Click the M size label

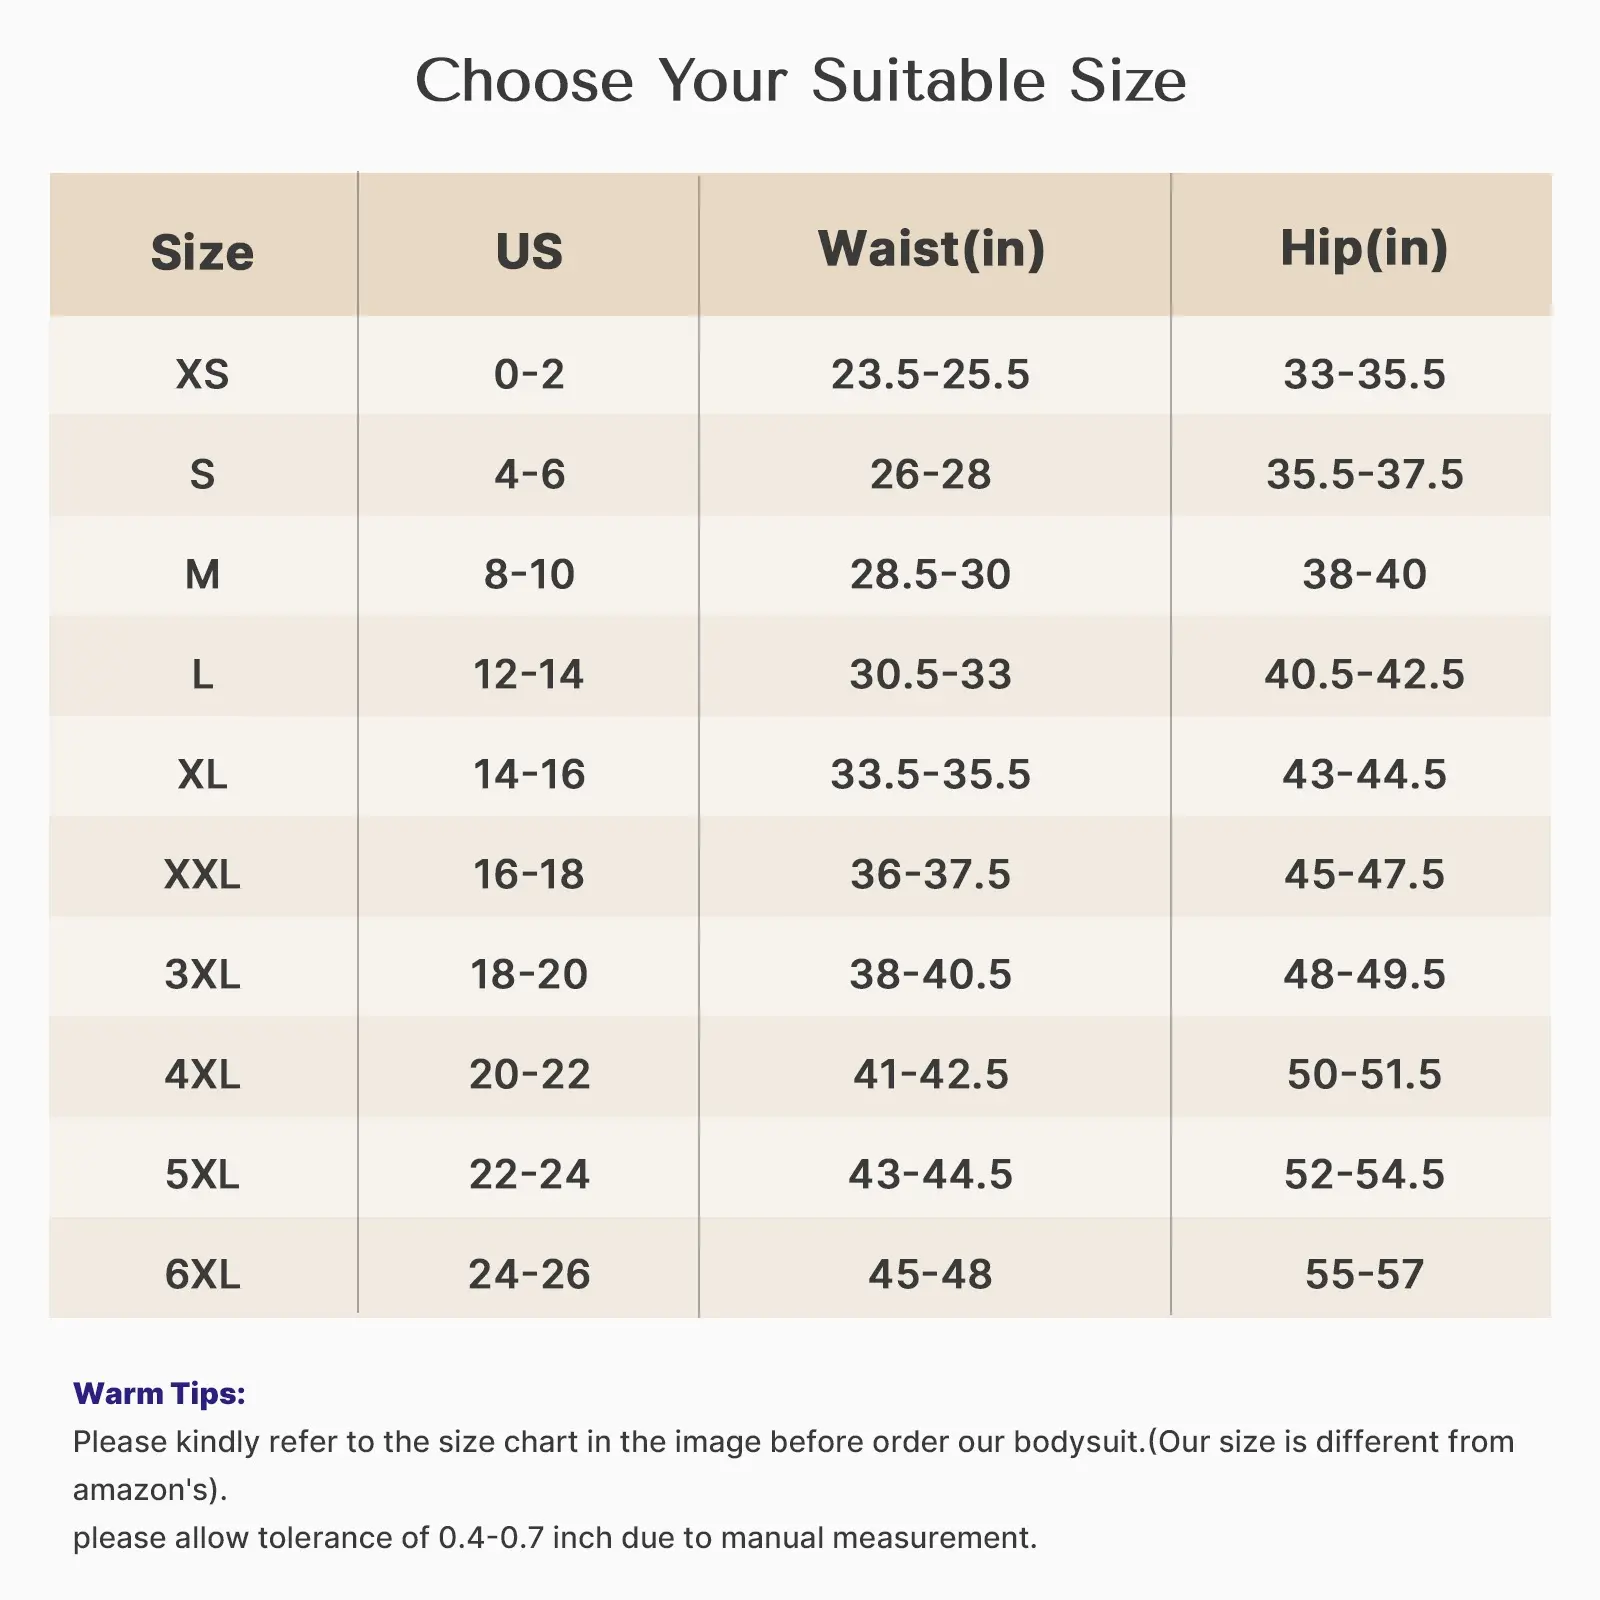202,574
